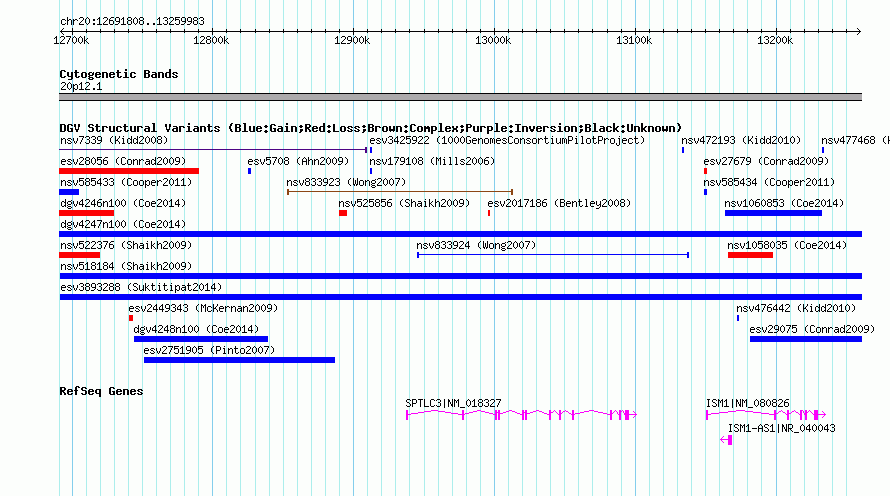The height and width of the screenshot is (496, 890).
Task: Click nsv1058035 (Coe2014) label
Action: (787, 246)
